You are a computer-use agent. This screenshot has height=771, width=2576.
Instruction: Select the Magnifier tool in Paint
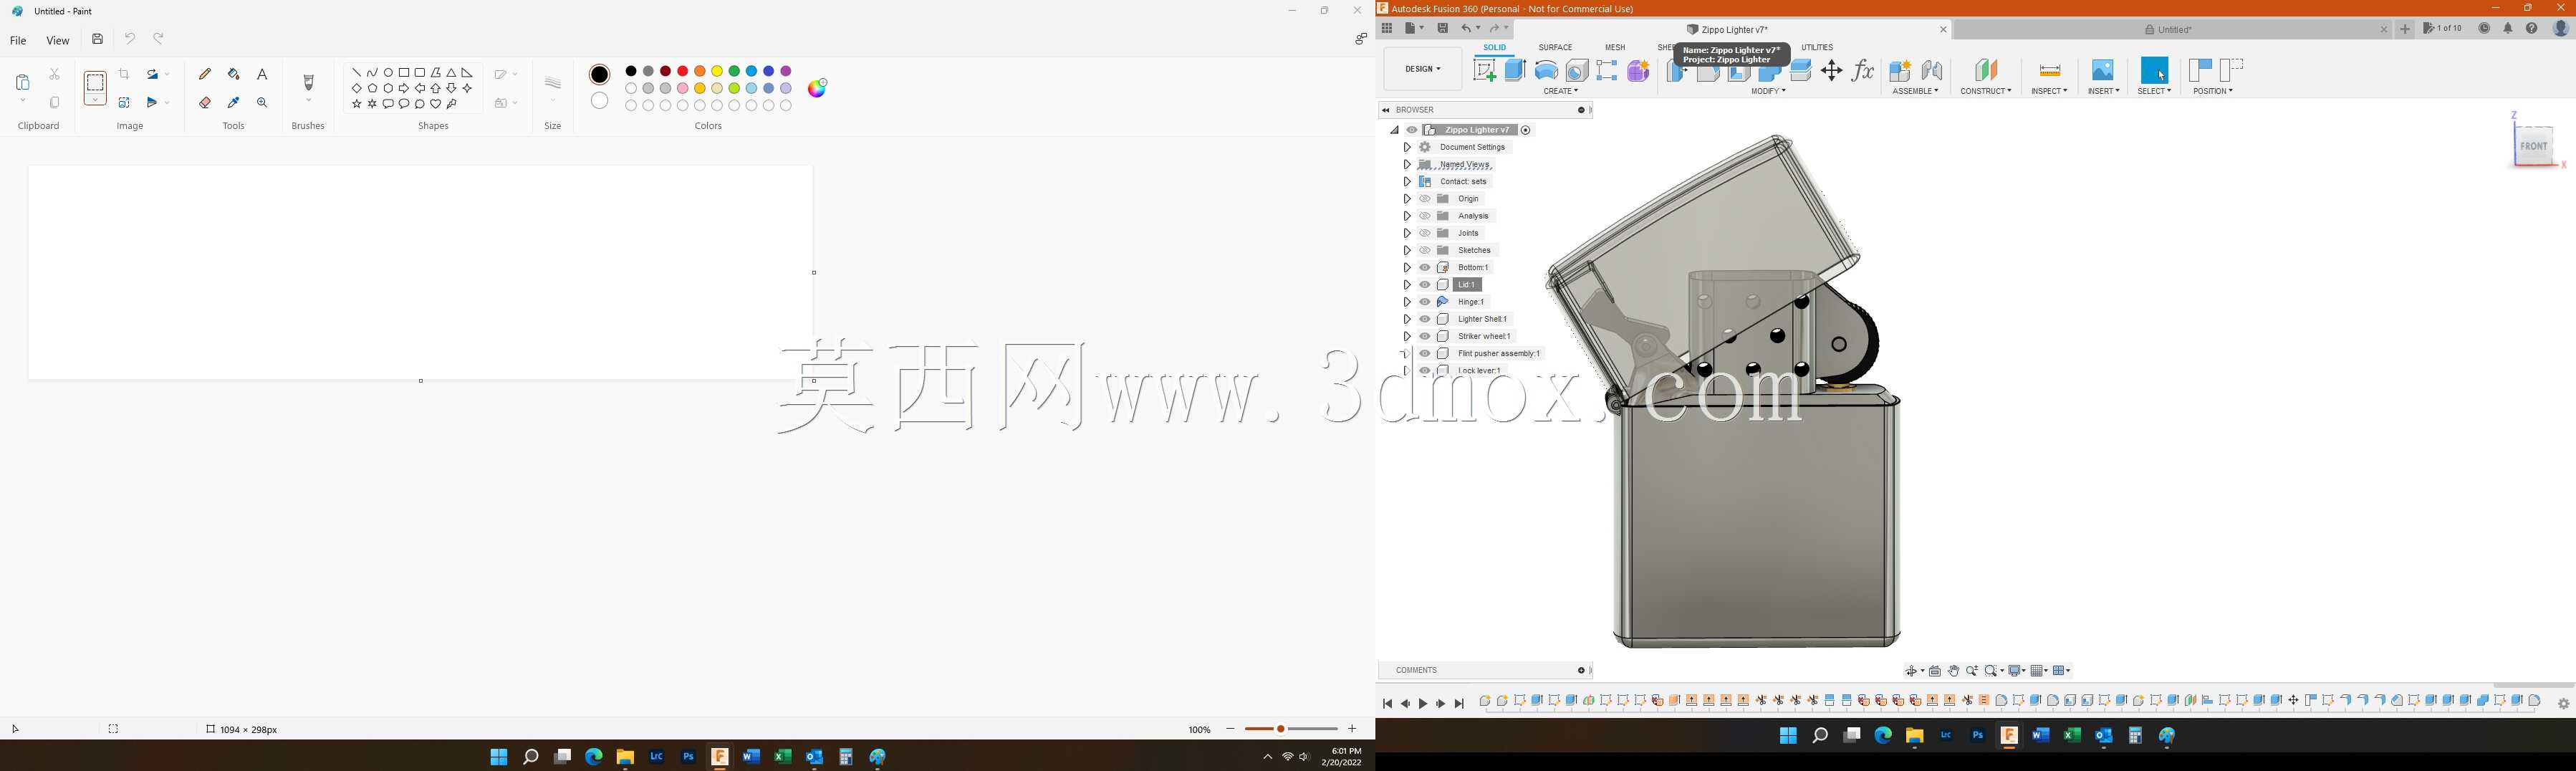(262, 102)
